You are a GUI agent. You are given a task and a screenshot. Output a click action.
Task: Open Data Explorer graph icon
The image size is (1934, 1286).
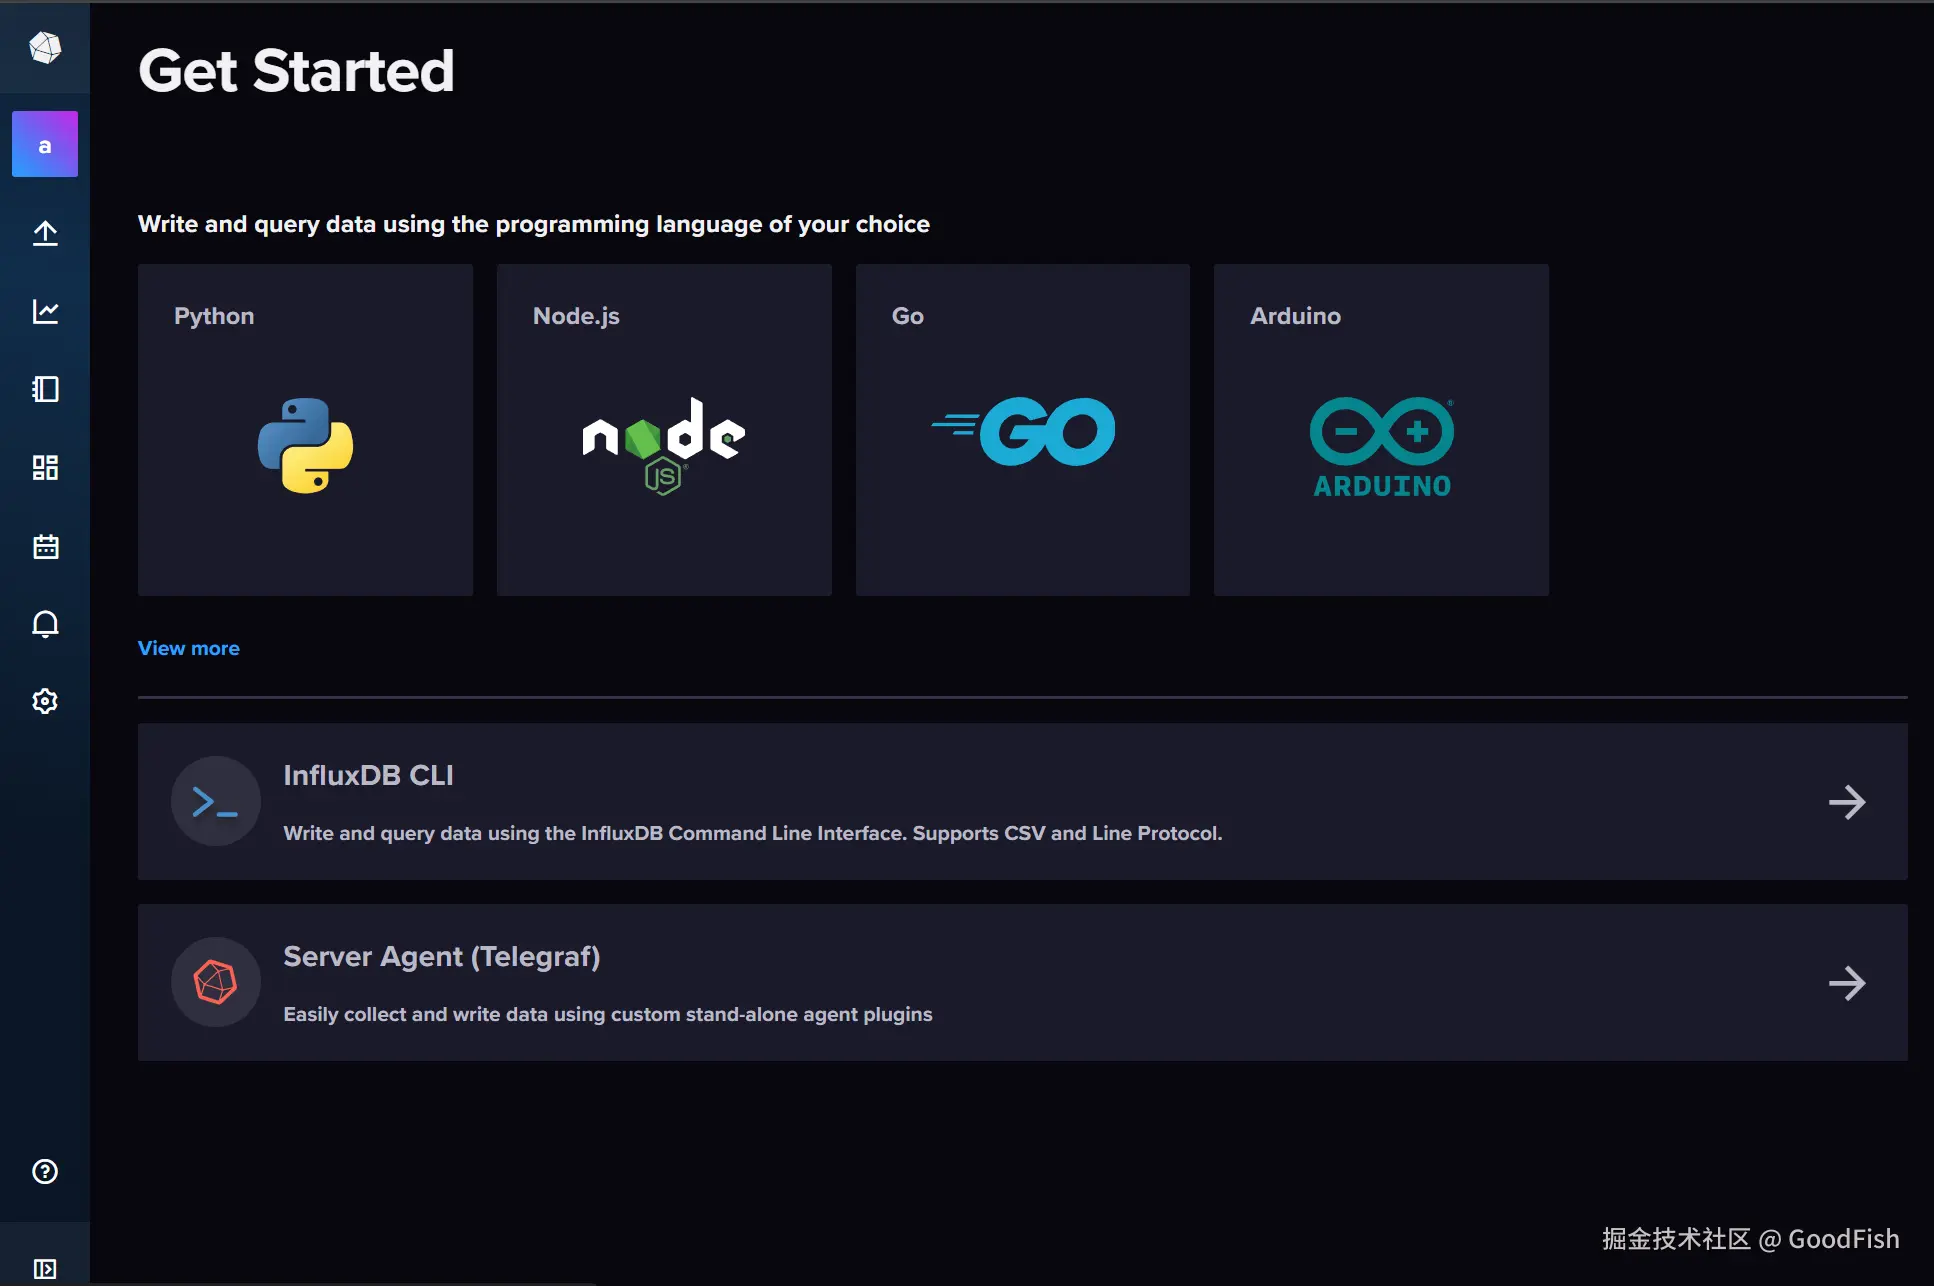click(45, 311)
